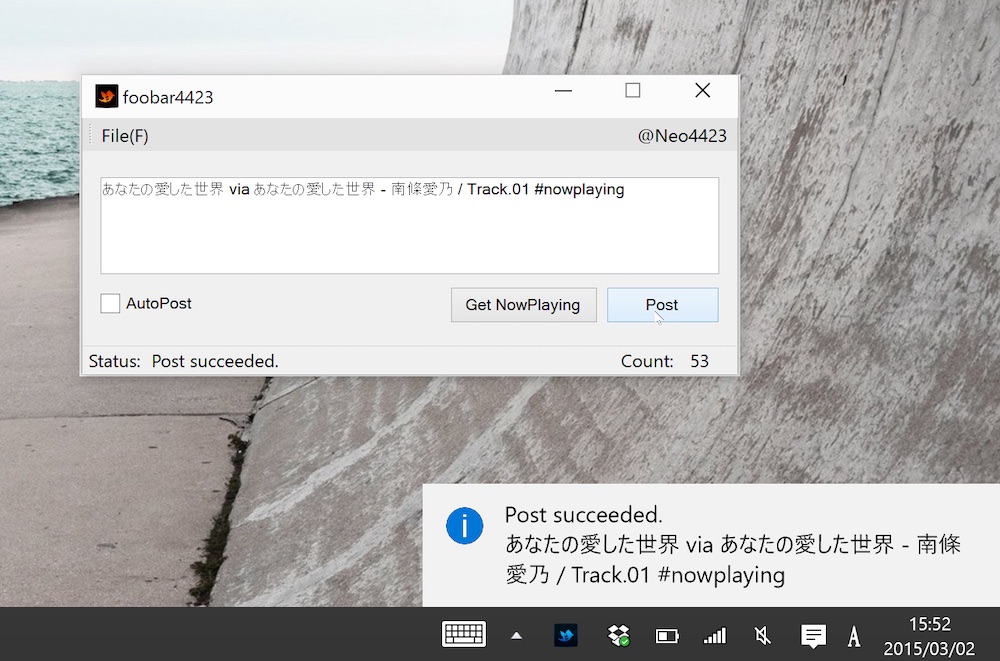
Task: Open the Dropbox tray icon
Action: point(618,635)
